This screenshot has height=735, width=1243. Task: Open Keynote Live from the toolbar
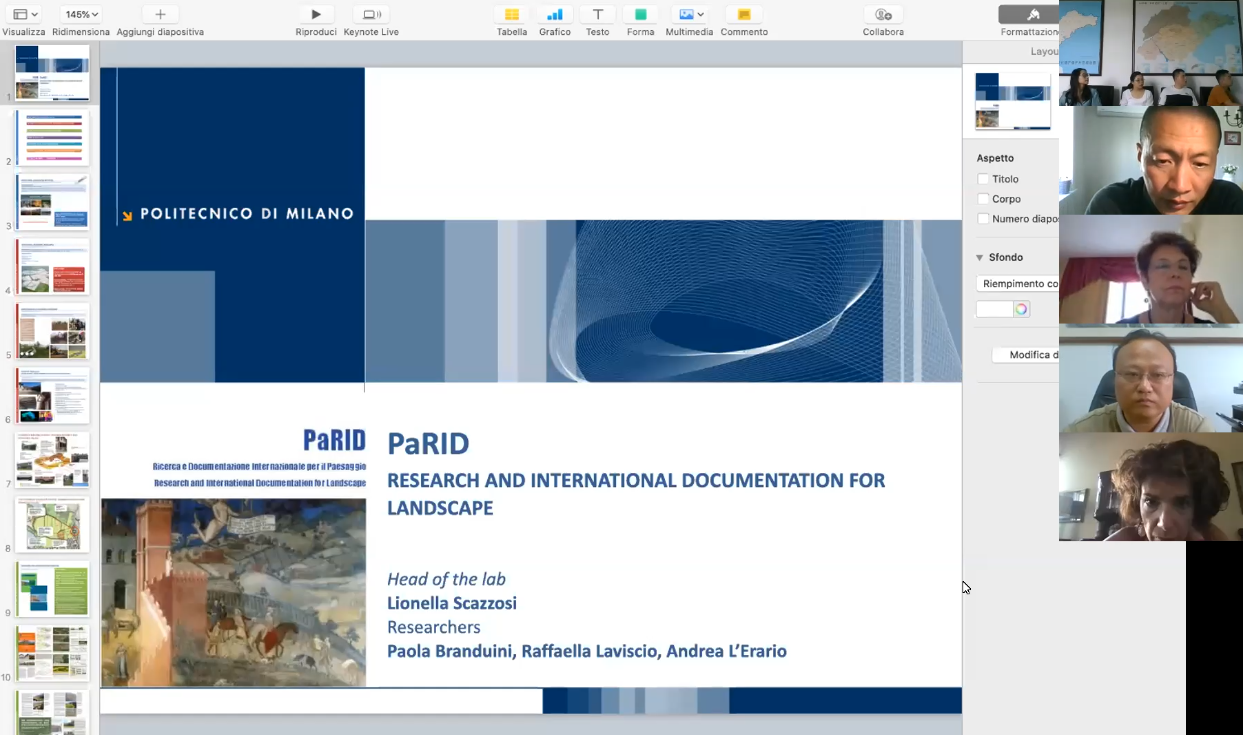coord(371,15)
